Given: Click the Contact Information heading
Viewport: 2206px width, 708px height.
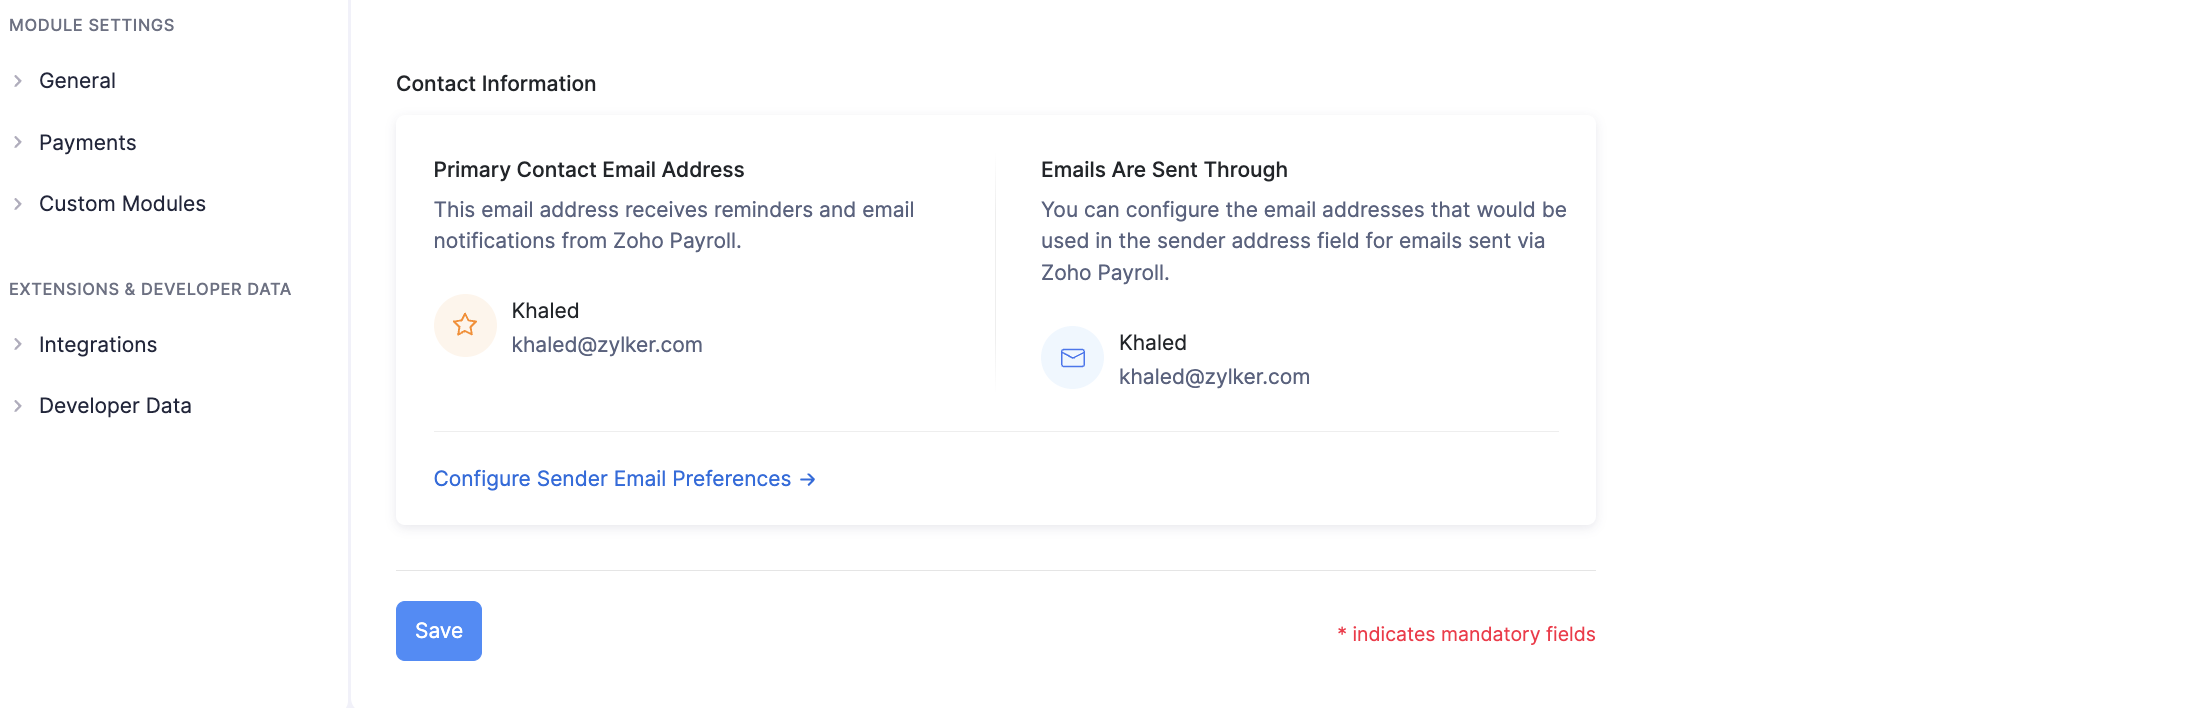Looking at the screenshot, I should 496,84.
